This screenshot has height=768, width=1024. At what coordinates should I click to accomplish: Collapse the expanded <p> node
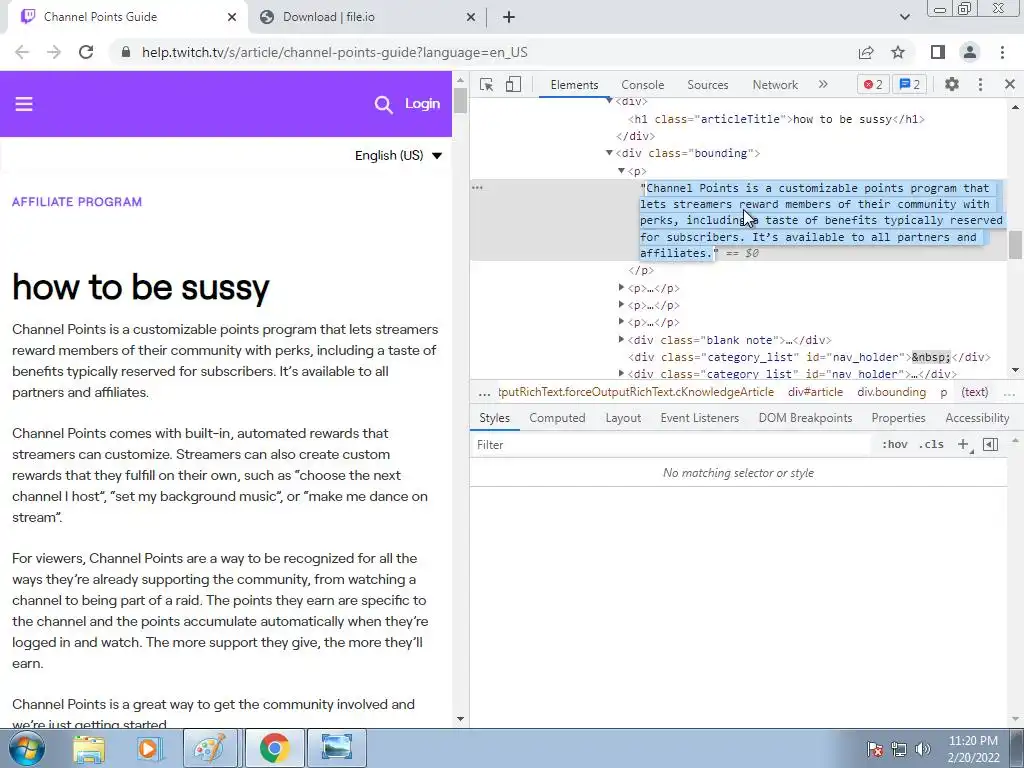(621, 170)
